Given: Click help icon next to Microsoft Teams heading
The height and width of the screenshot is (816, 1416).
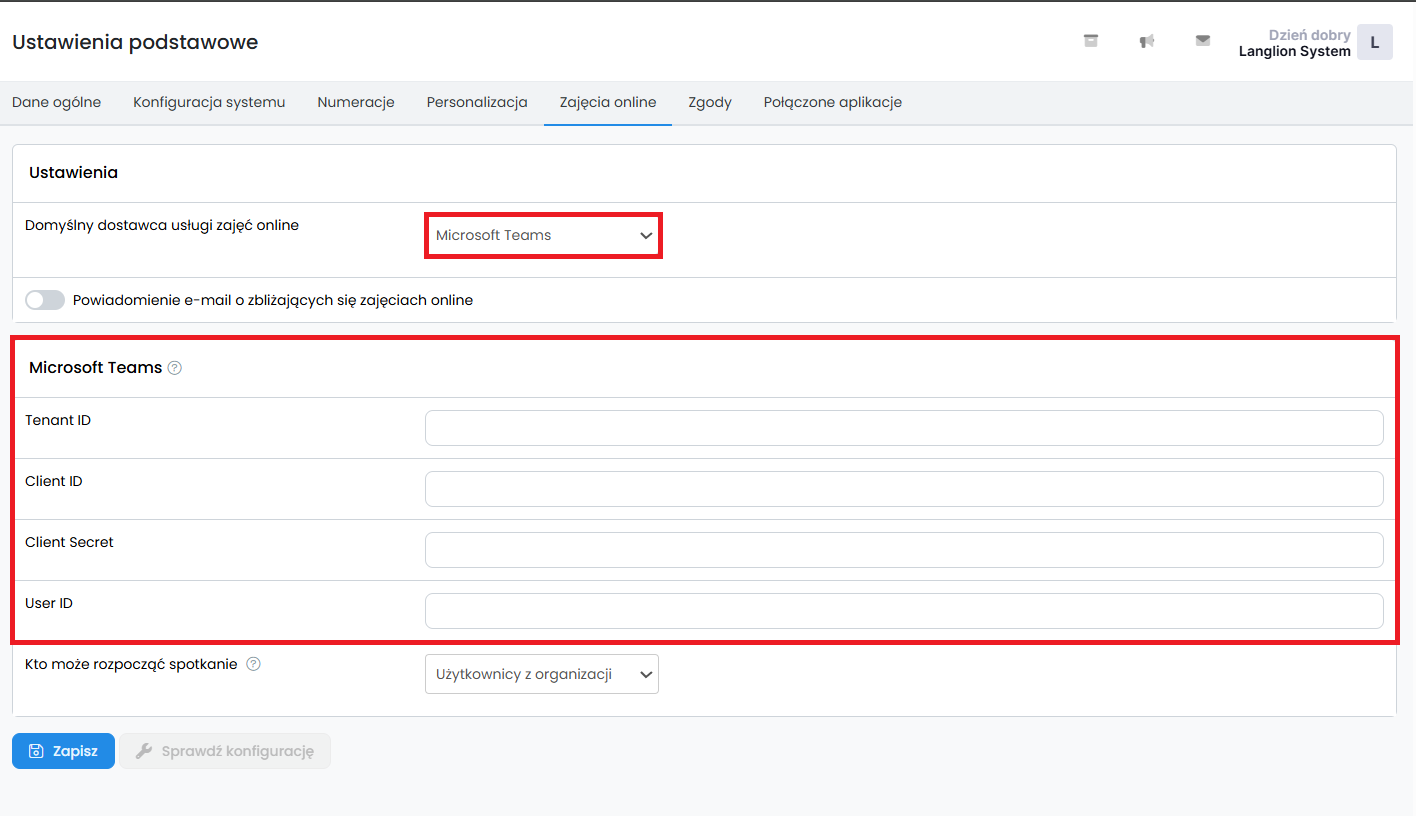Looking at the screenshot, I should click(175, 368).
